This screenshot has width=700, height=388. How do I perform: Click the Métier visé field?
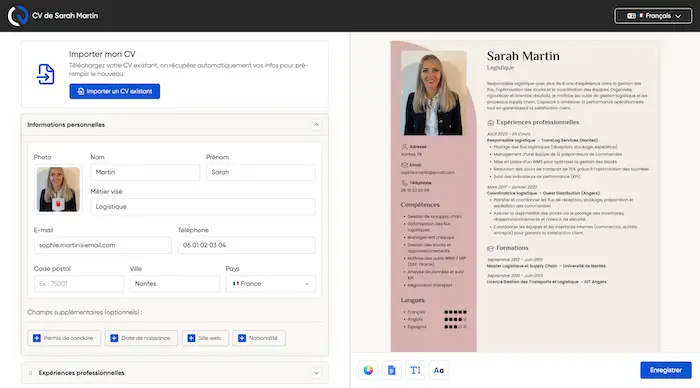point(203,207)
